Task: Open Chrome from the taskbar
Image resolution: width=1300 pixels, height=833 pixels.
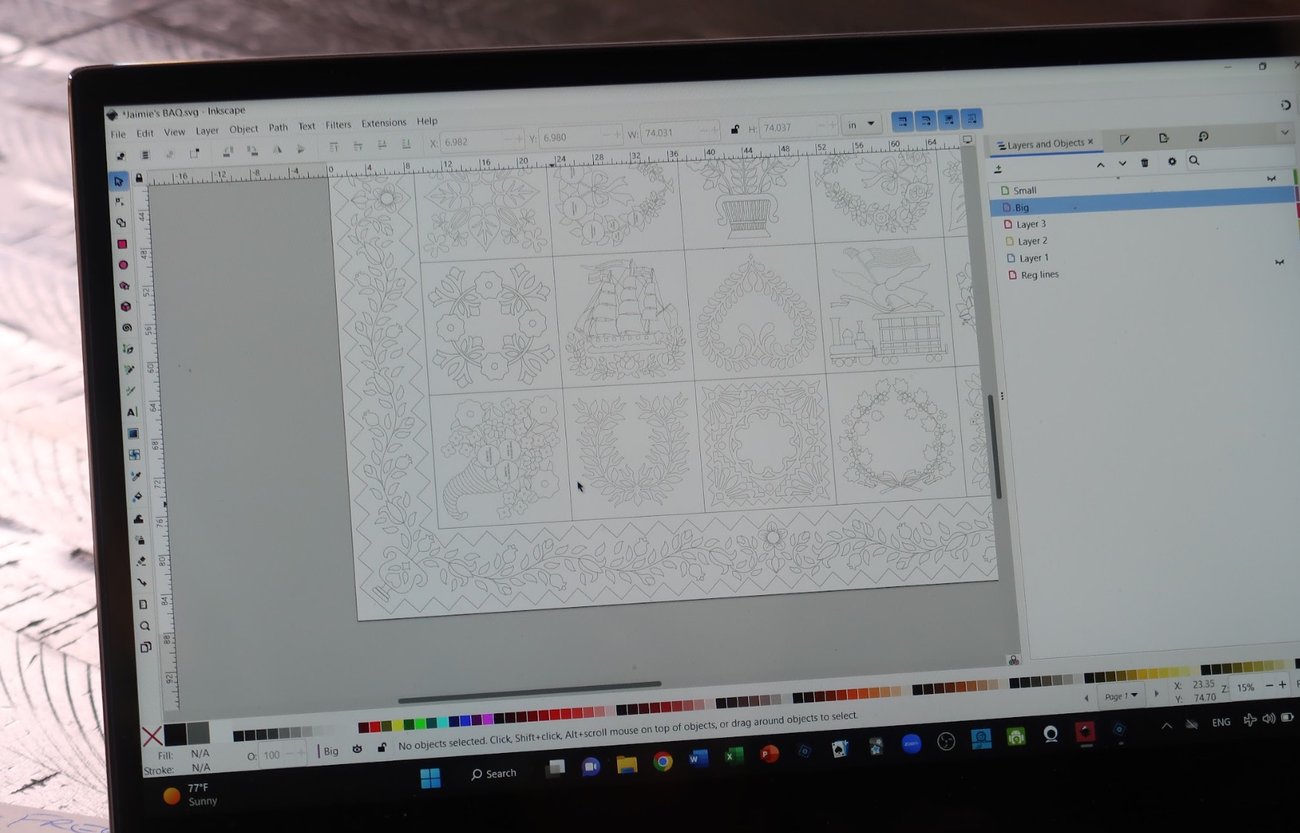Action: tap(662, 762)
